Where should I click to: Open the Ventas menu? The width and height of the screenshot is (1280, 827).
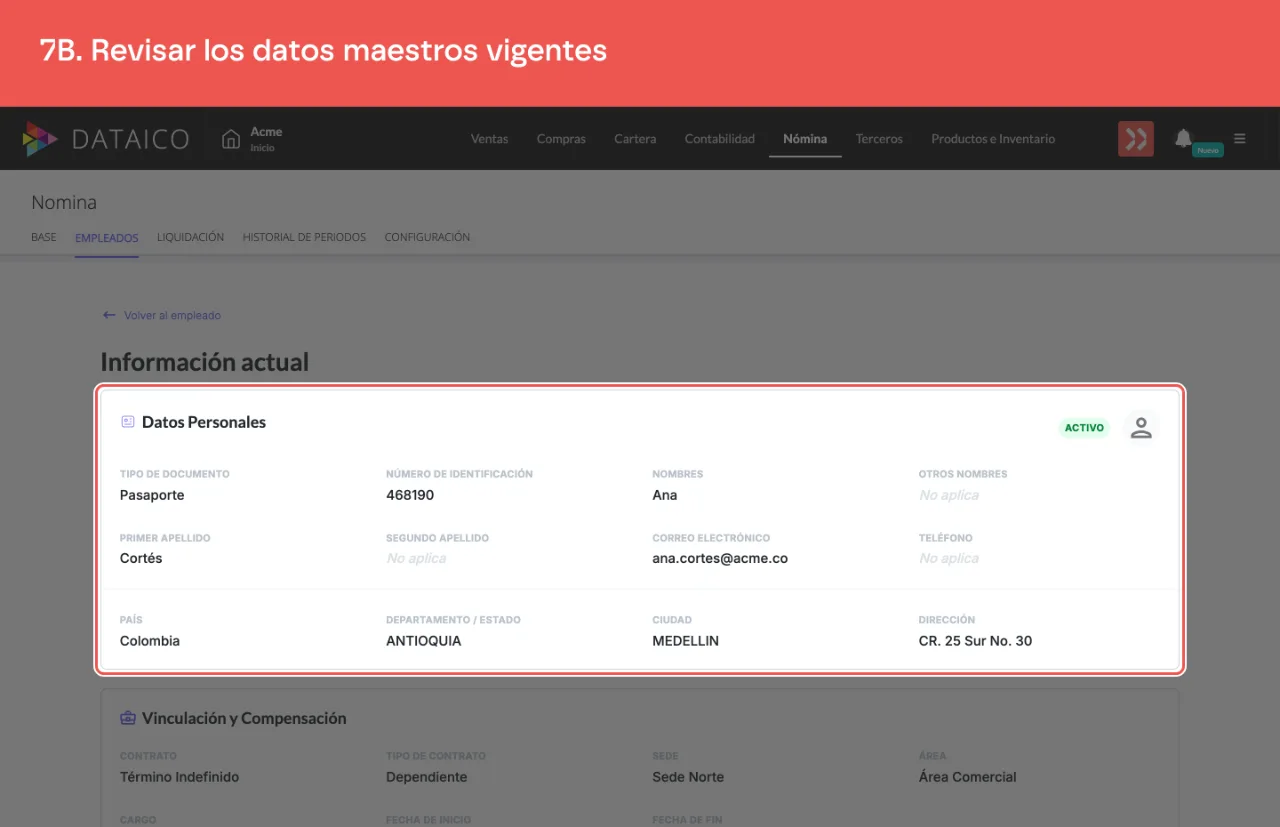coord(490,139)
